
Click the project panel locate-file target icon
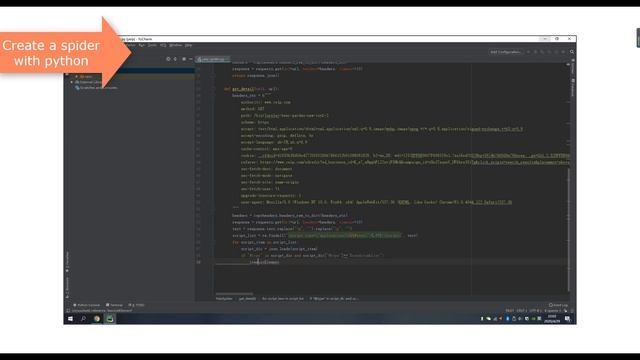168,59
